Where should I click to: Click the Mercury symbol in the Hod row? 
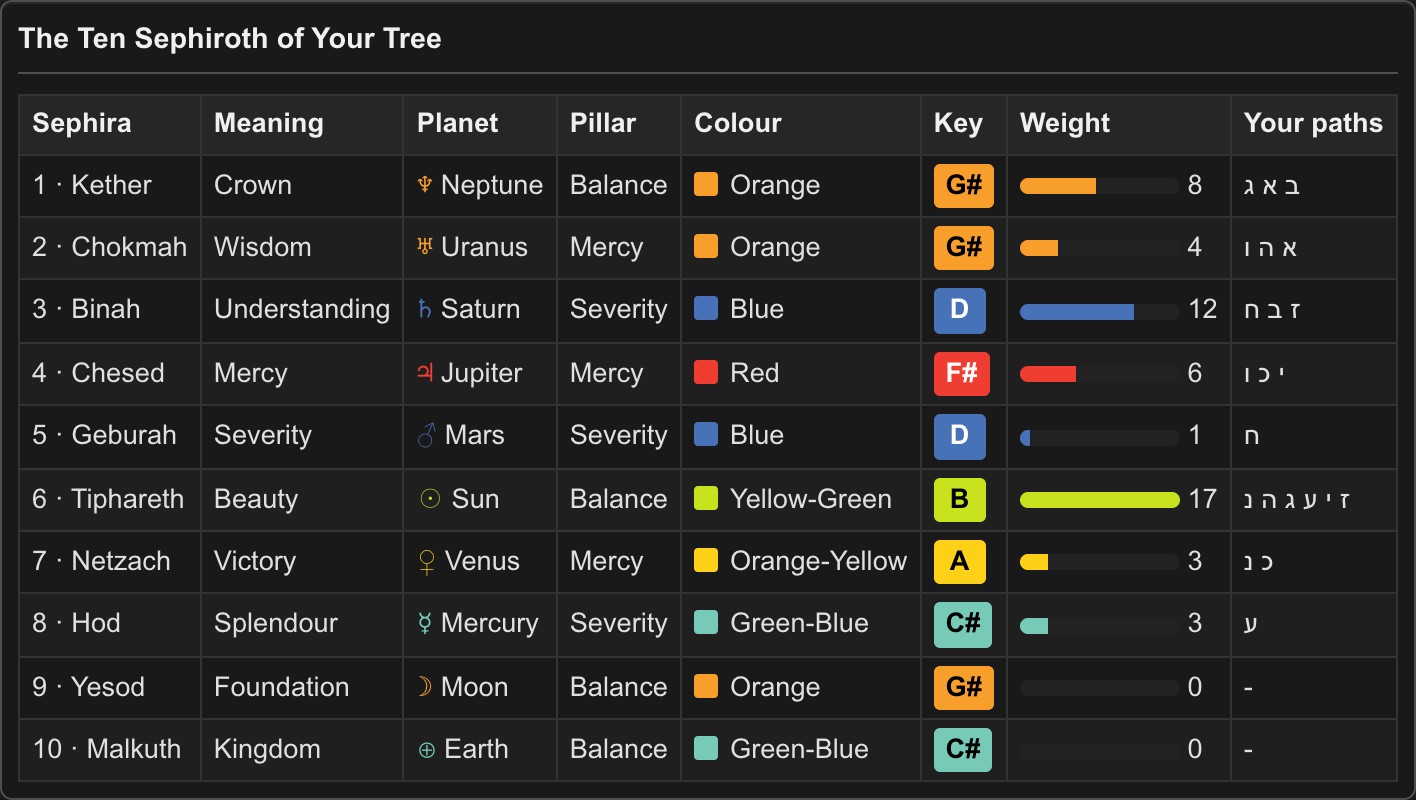coord(425,623)
